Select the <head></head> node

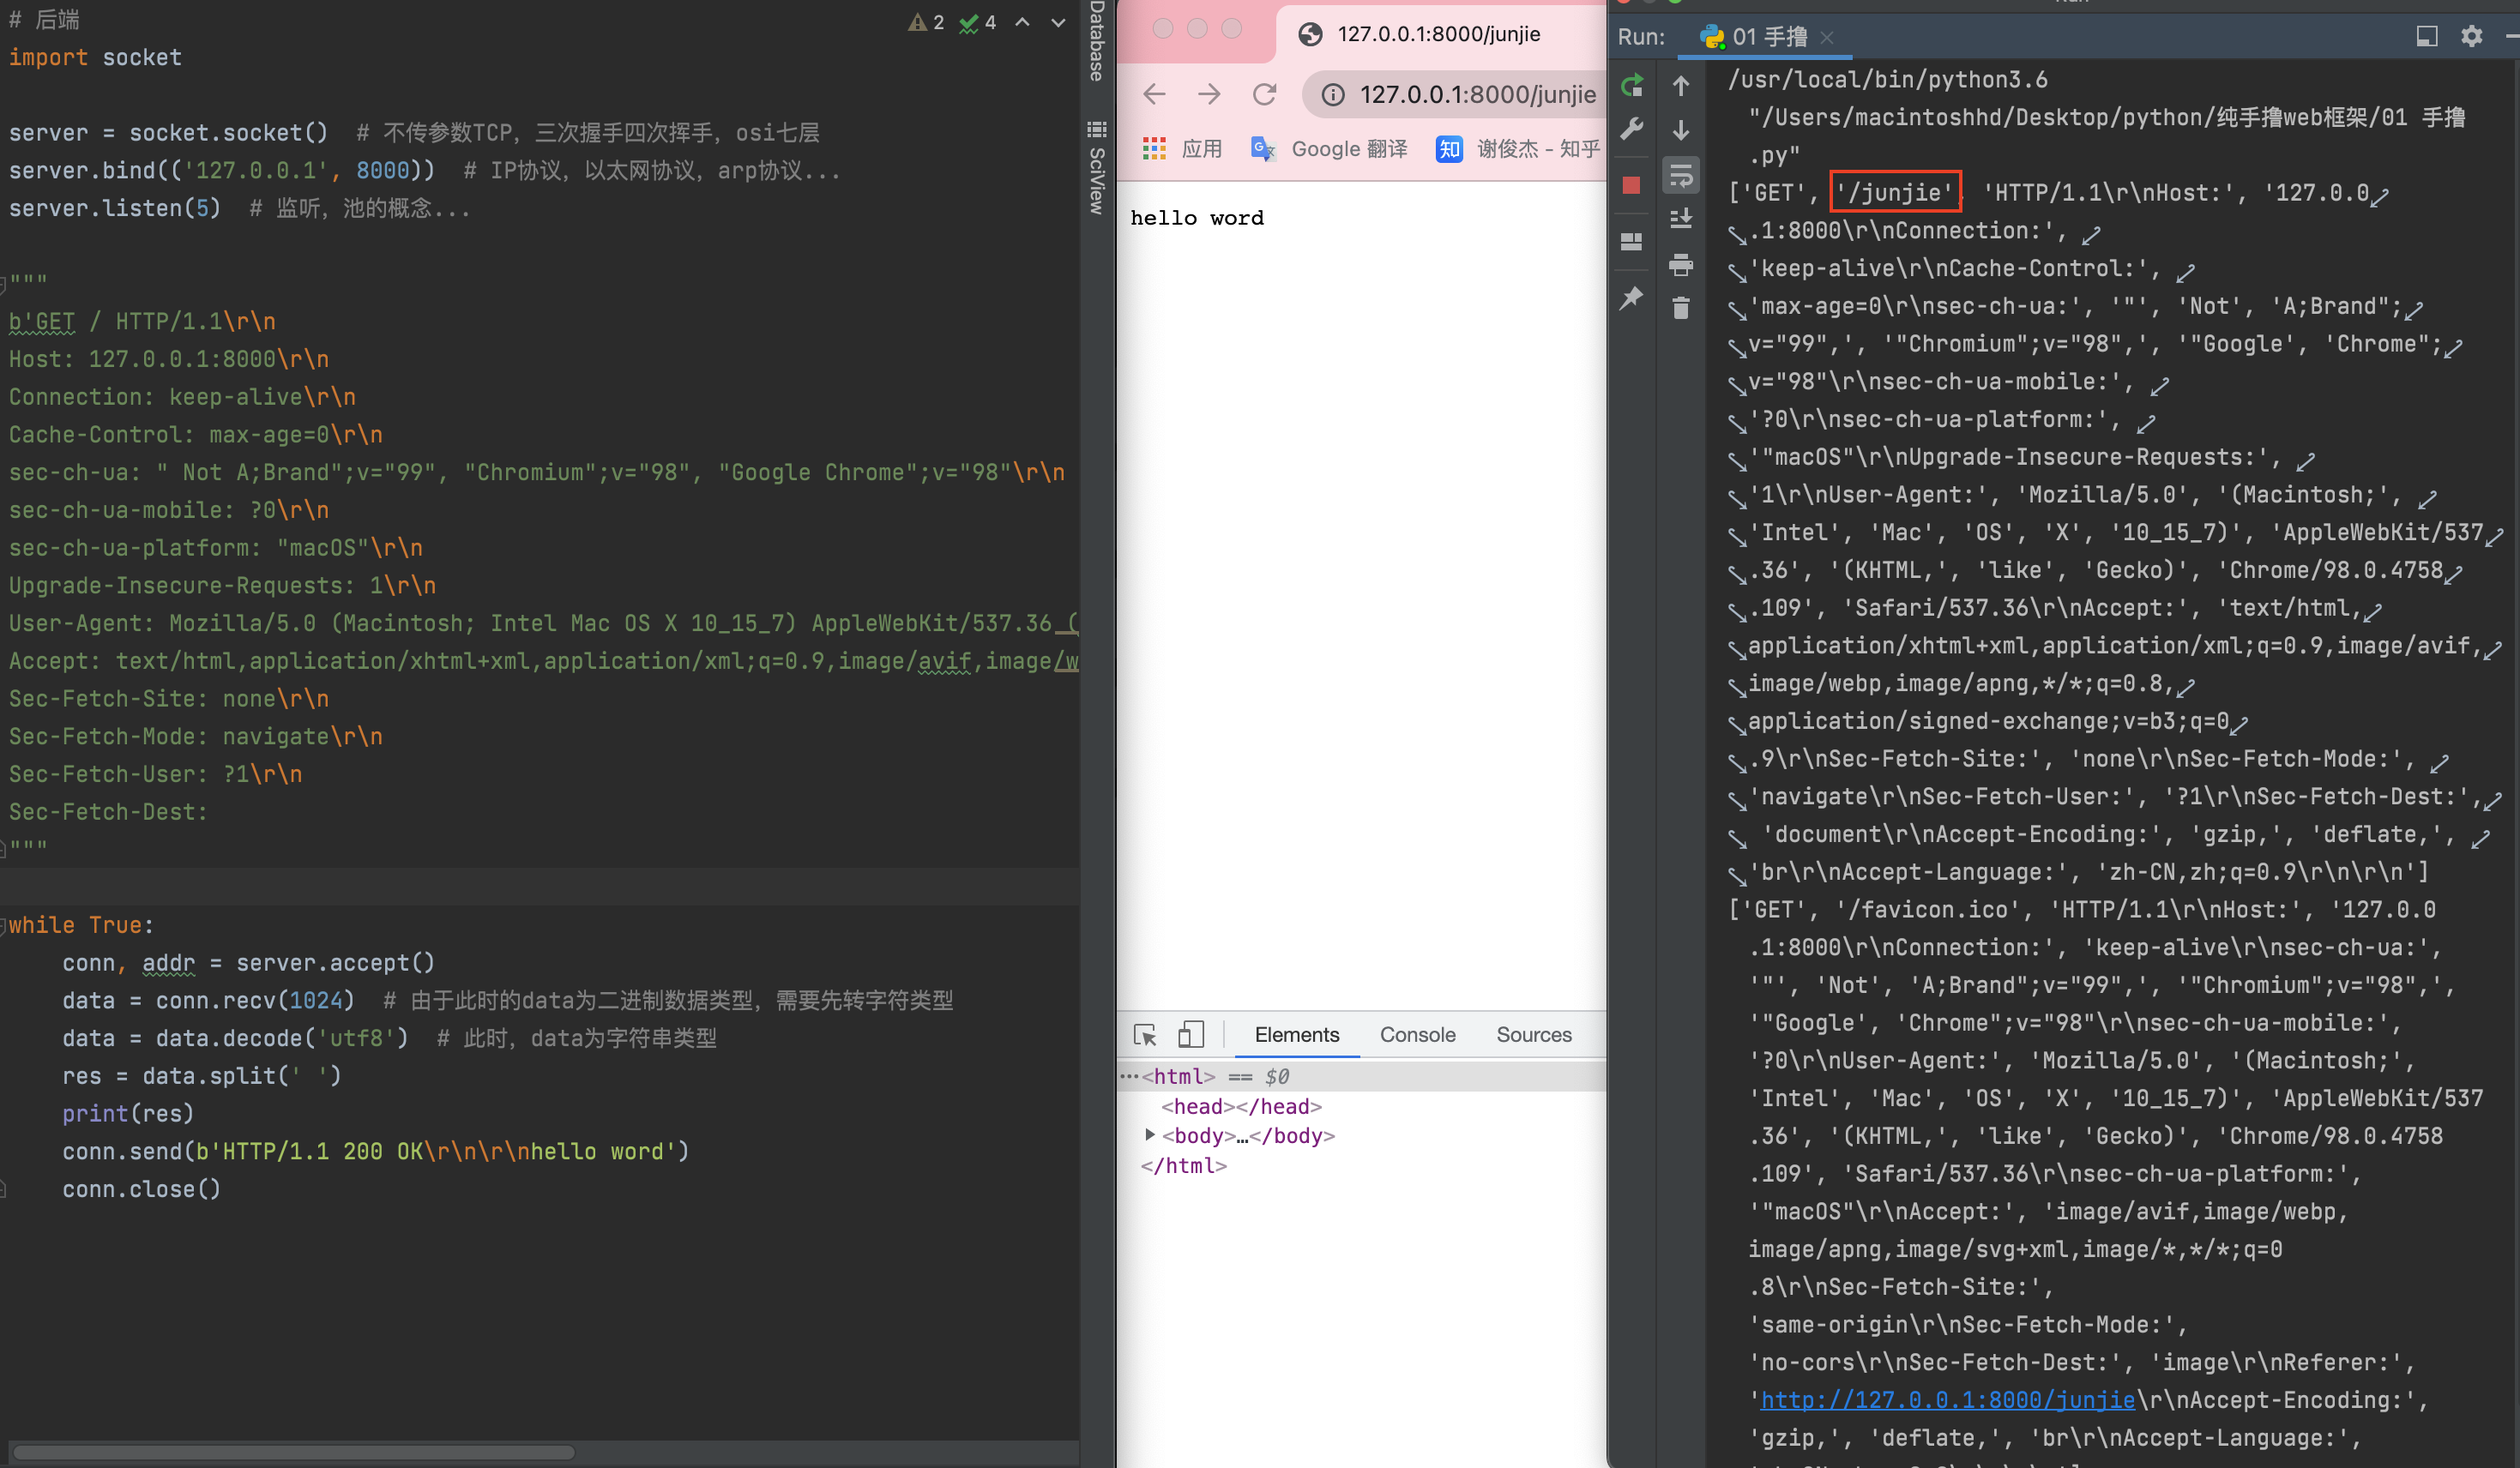(x=1241, y=1106)
